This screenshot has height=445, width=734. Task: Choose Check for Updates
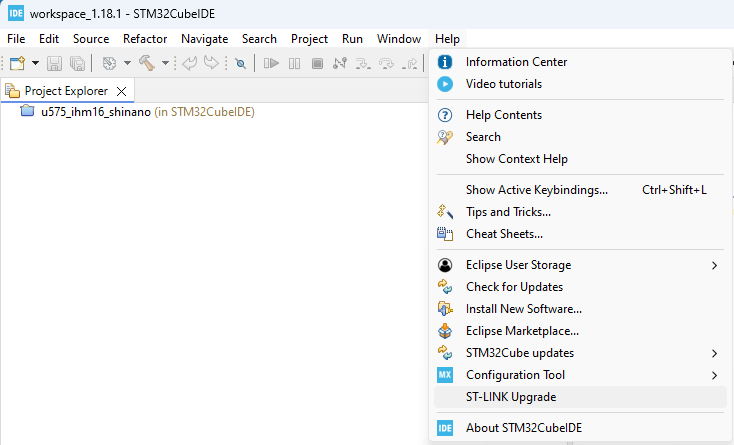[x=580, y=287]
